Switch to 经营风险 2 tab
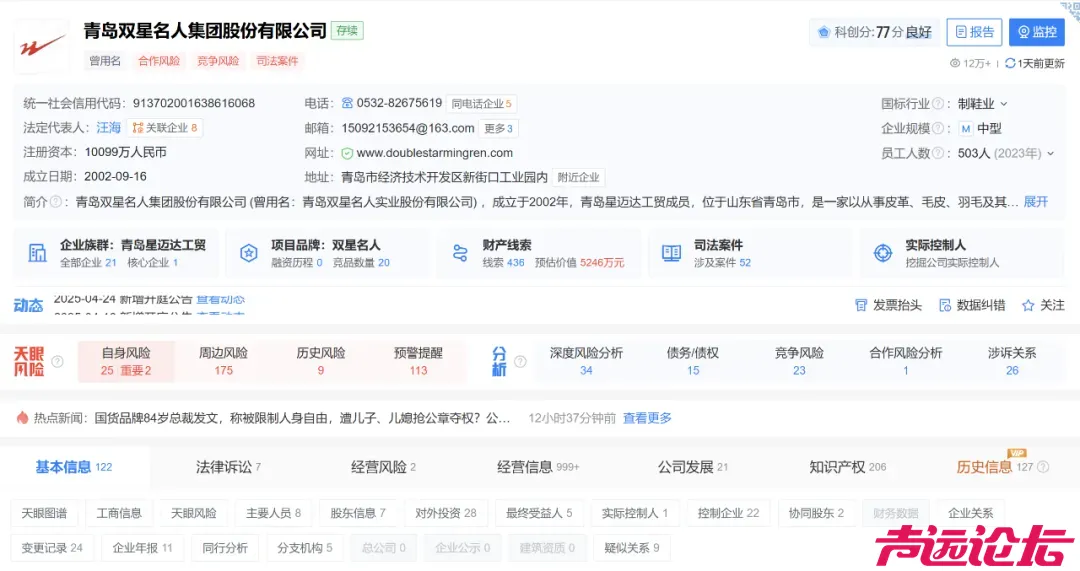This screenshot has height=571, width=1080. click(384, 467)
